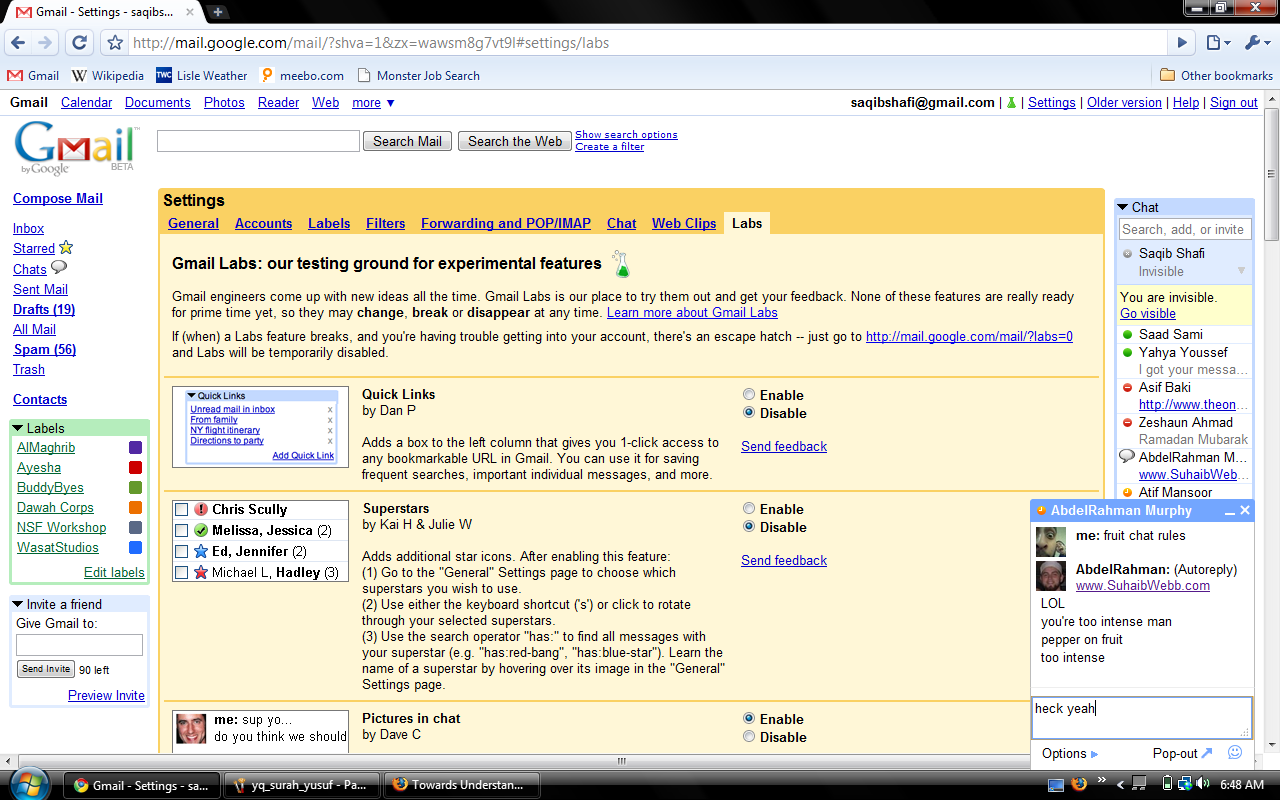Collapse the Quick Links preview box header
The height and width of the screenshot is (800, 1280).
[x=191, y=396]
